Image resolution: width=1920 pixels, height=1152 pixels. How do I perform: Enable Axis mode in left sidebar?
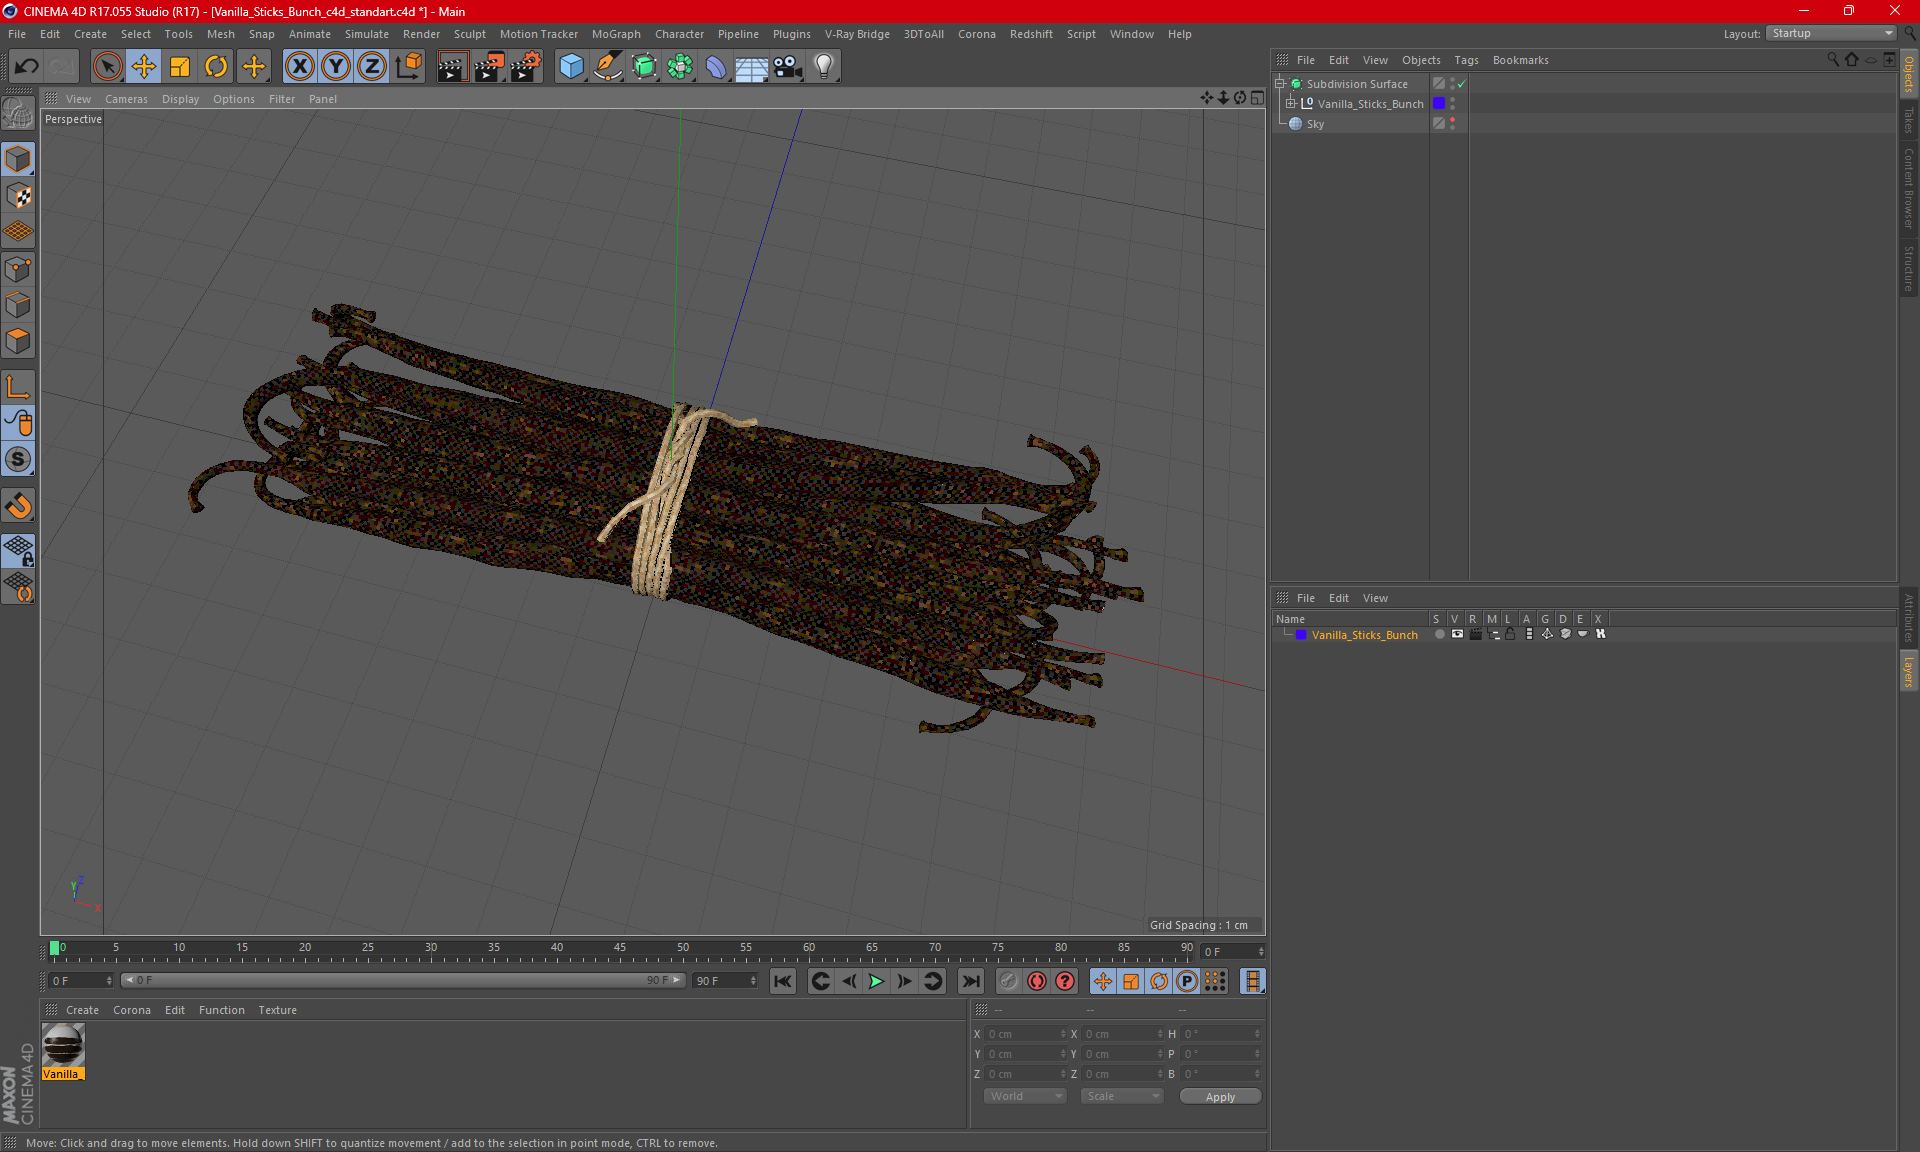(x=18, y=387)
